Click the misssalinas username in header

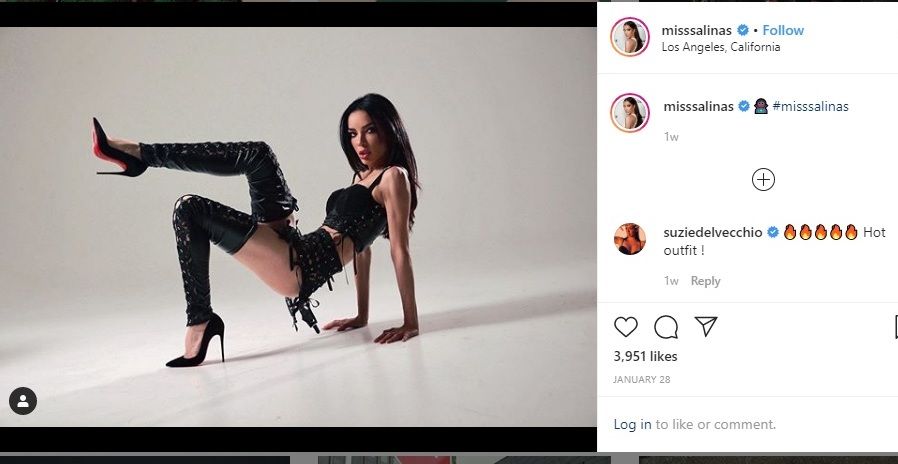pyautogui.click(x=697, y=31)
